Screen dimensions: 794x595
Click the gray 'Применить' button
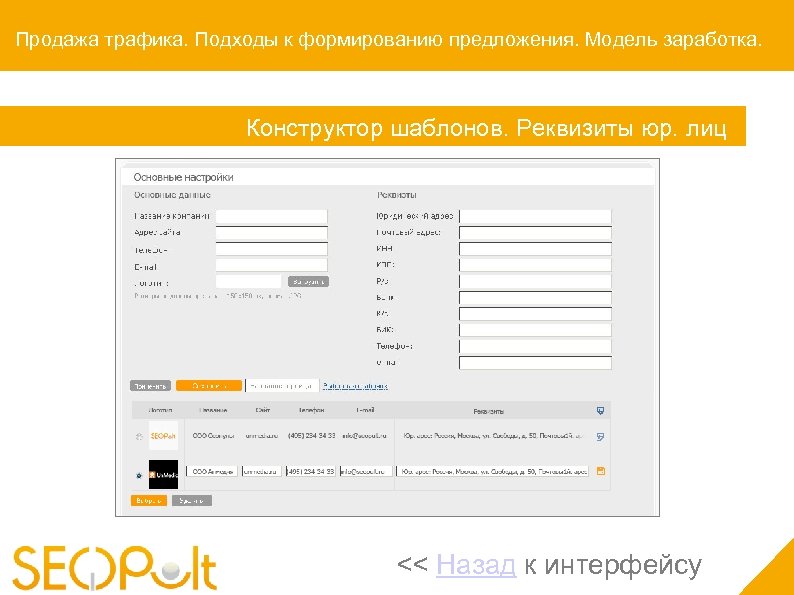coord(150,386)
